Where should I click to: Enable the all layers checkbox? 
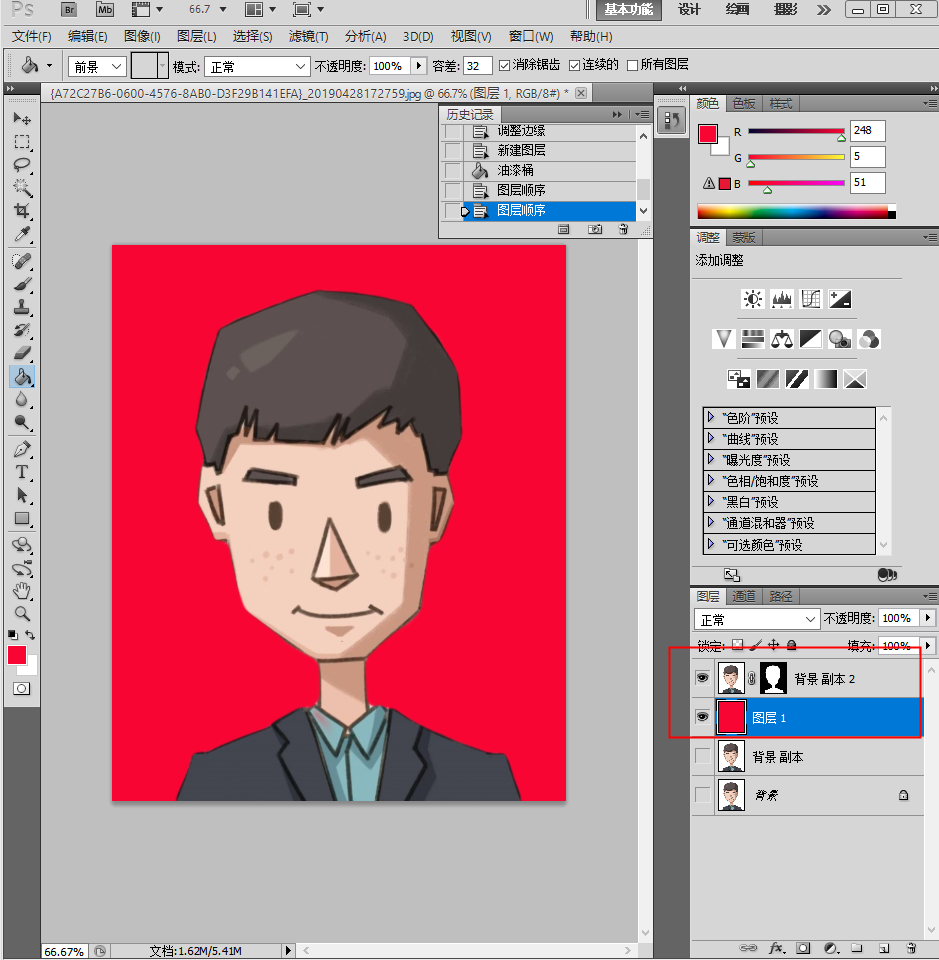click(x=633, y=65)
